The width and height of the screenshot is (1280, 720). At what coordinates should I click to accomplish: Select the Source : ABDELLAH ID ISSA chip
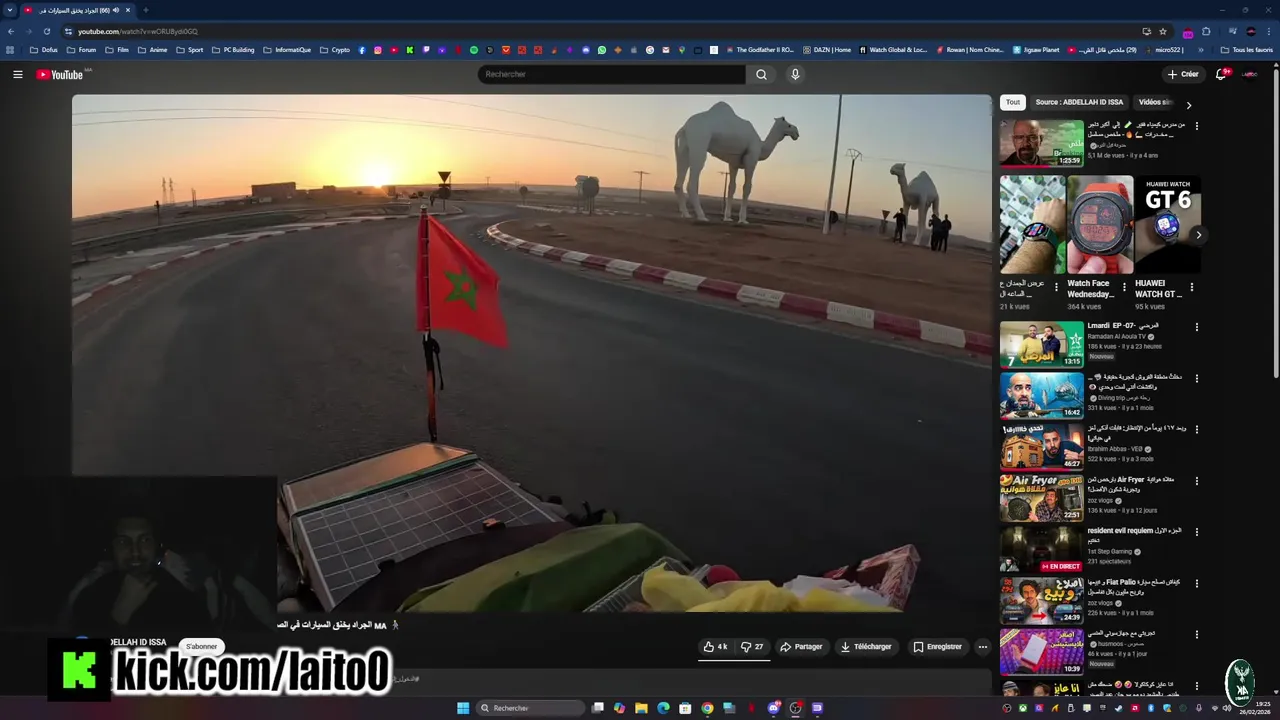pyautogui.click(x=1079, y=102)
